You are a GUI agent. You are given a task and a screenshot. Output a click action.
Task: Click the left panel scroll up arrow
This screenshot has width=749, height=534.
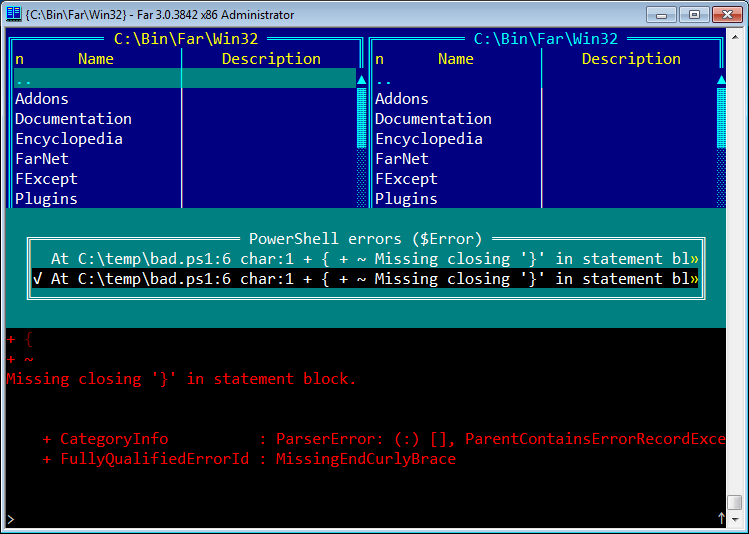point(362,79)
